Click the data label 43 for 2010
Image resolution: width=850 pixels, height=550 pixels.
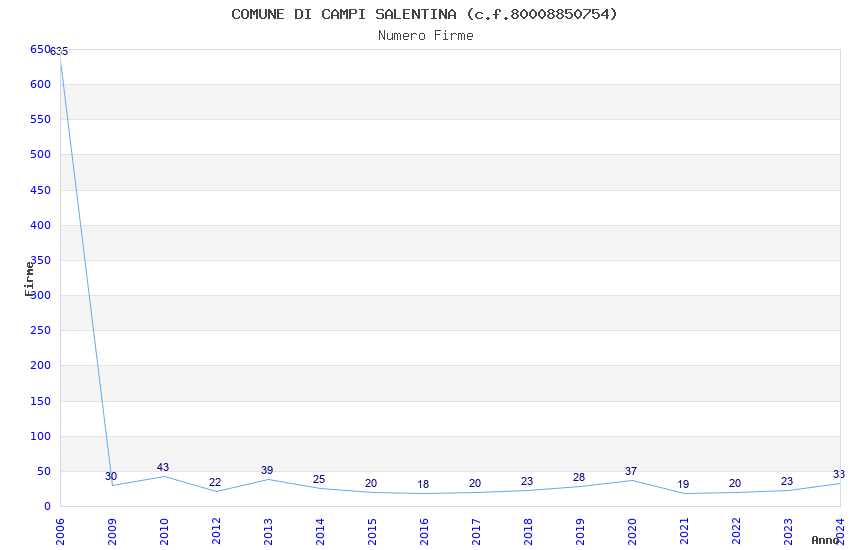(x=163, y=467)
